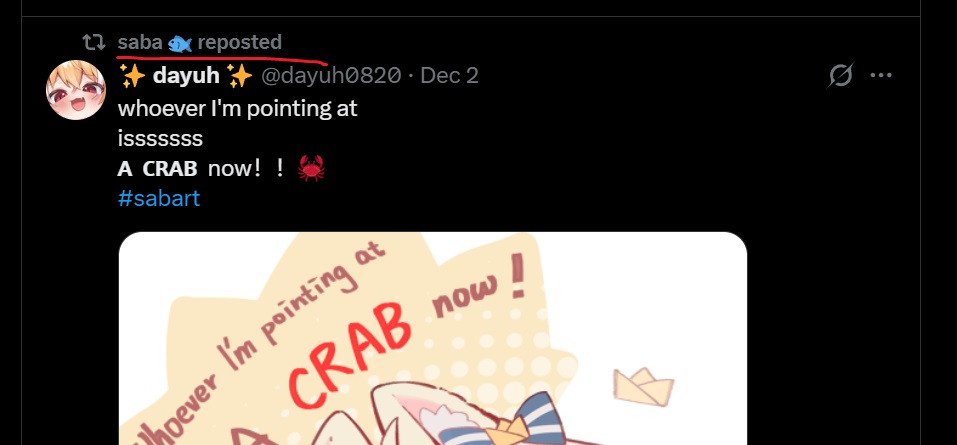The height and width of the screenshot is (445, 957).
Task: Click the repost arrows icon beside saba
Action: coord(93,42)
